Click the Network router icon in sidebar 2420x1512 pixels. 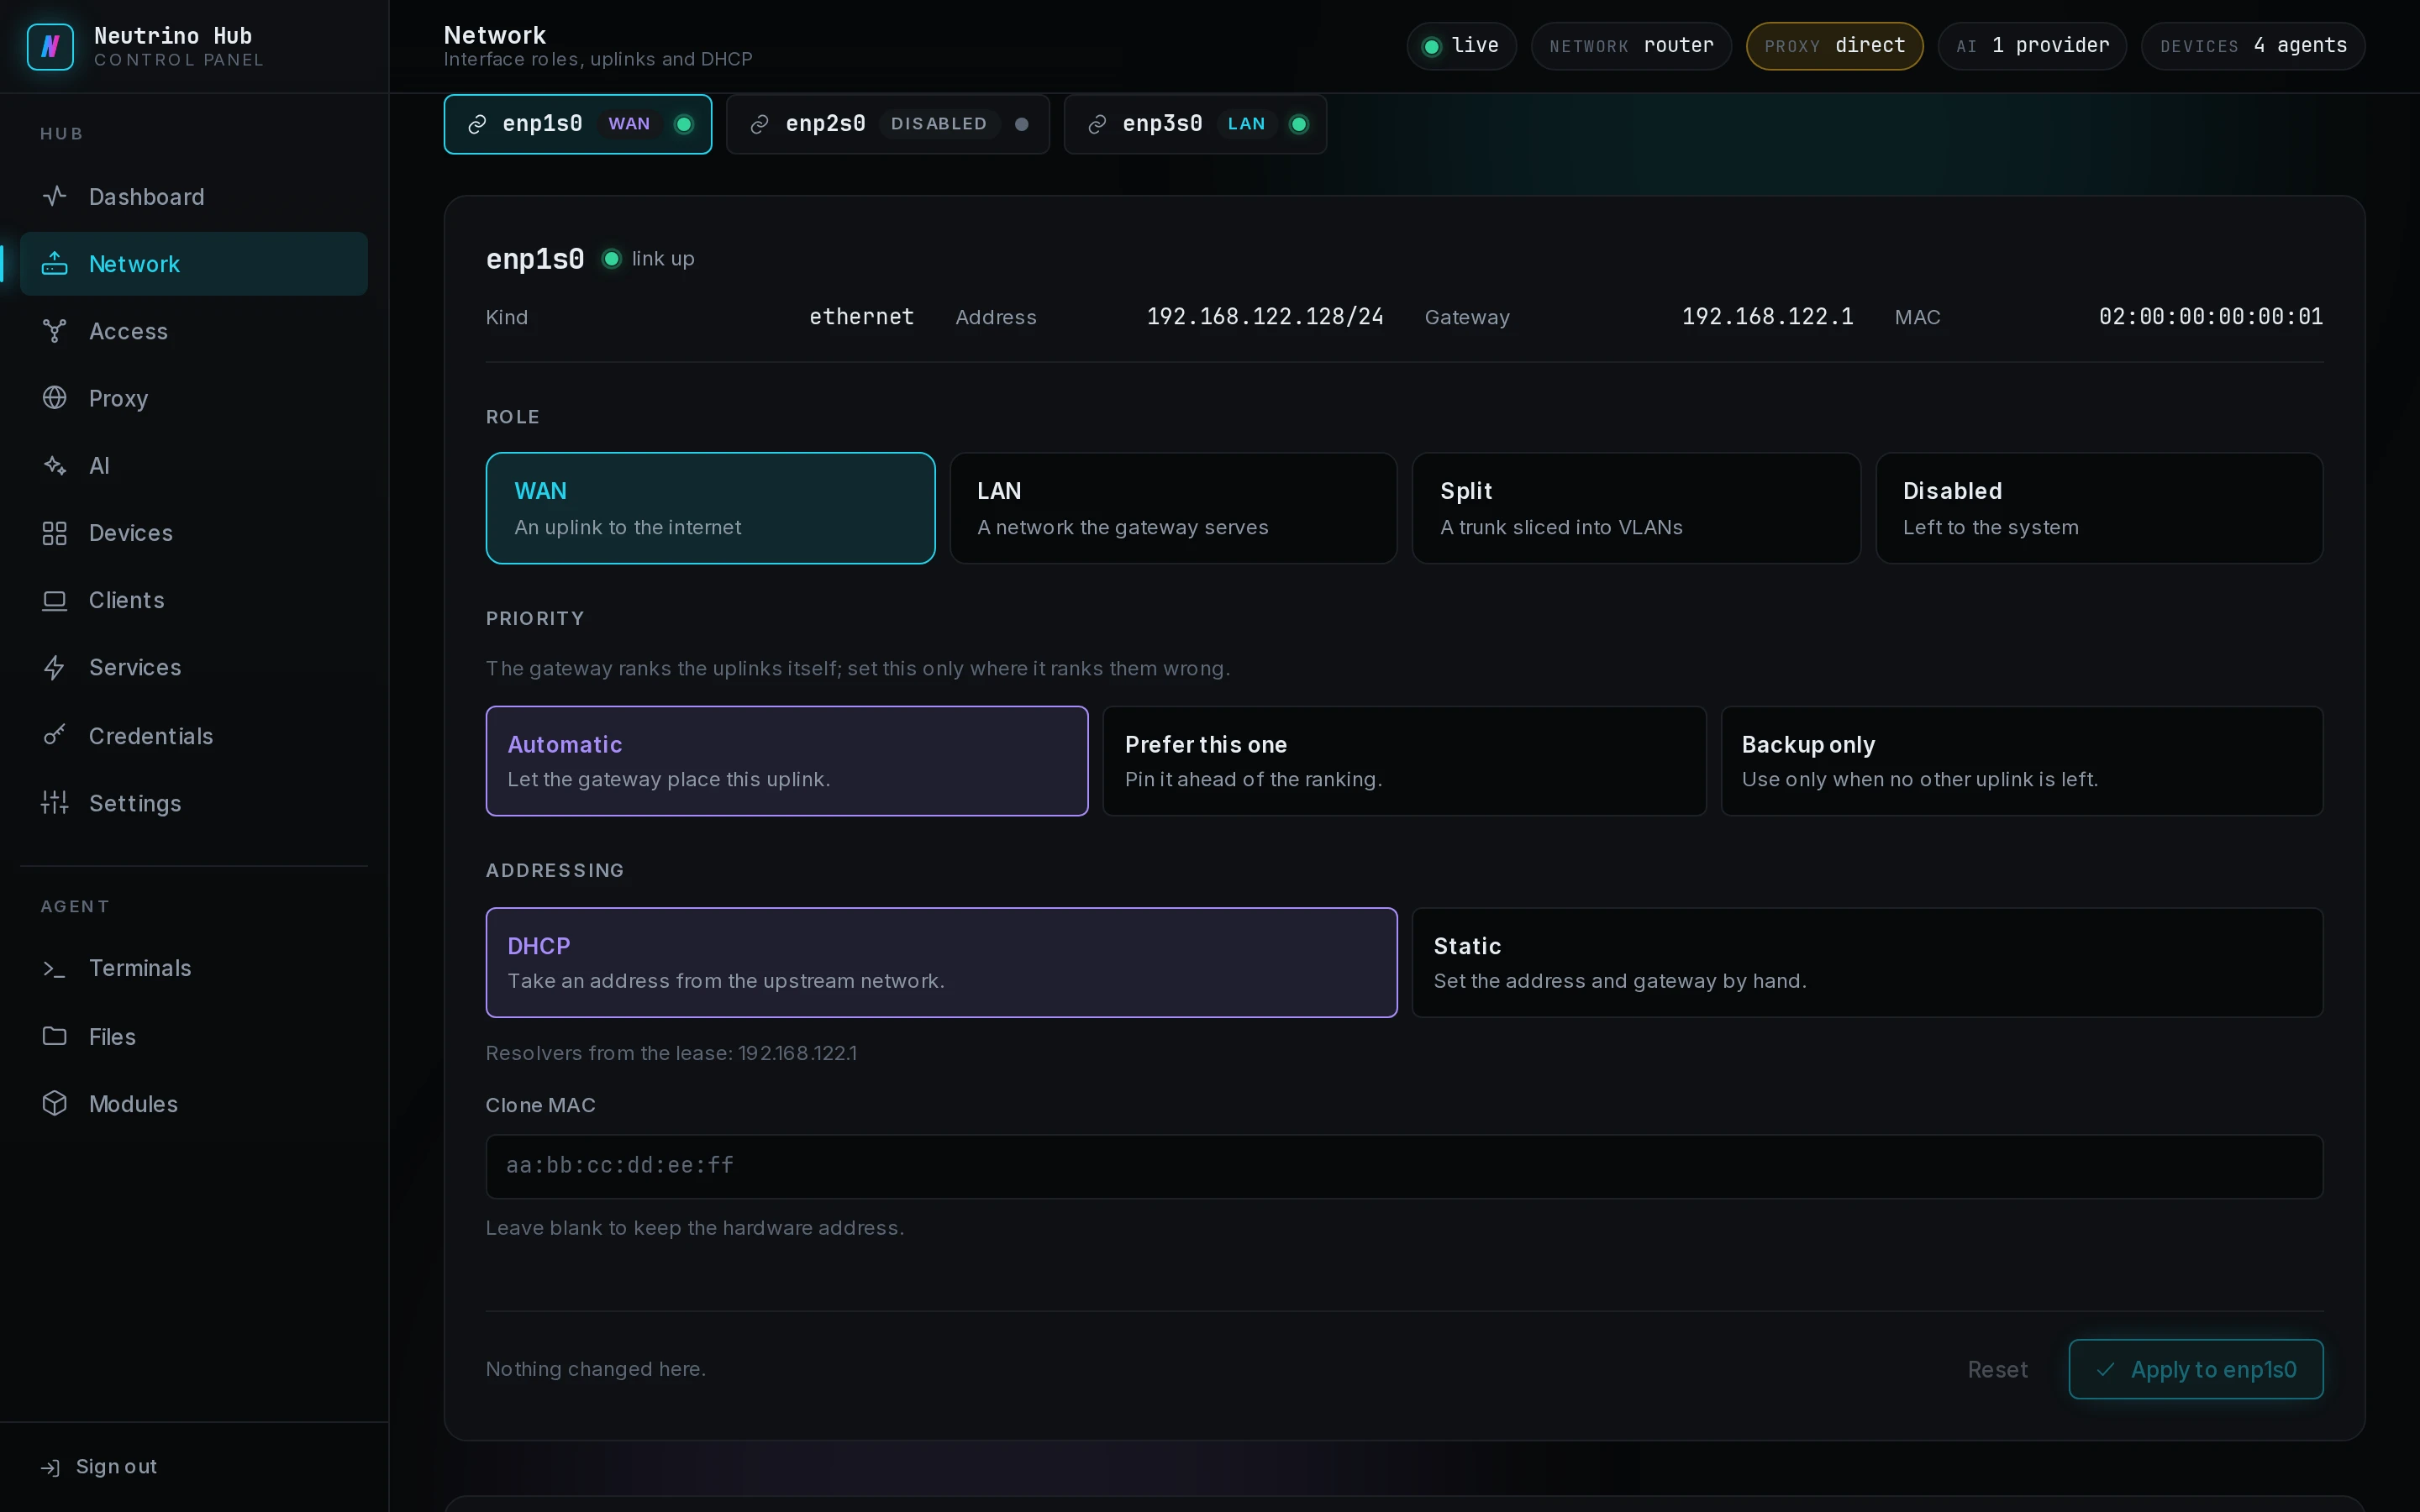[55, 263]
